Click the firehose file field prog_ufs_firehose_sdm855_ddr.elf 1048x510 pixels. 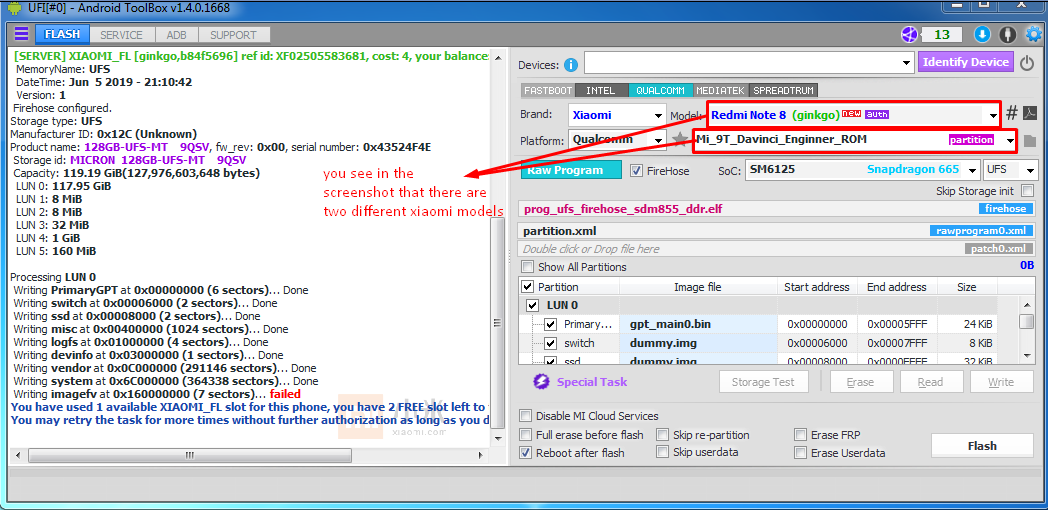point(775,209)
